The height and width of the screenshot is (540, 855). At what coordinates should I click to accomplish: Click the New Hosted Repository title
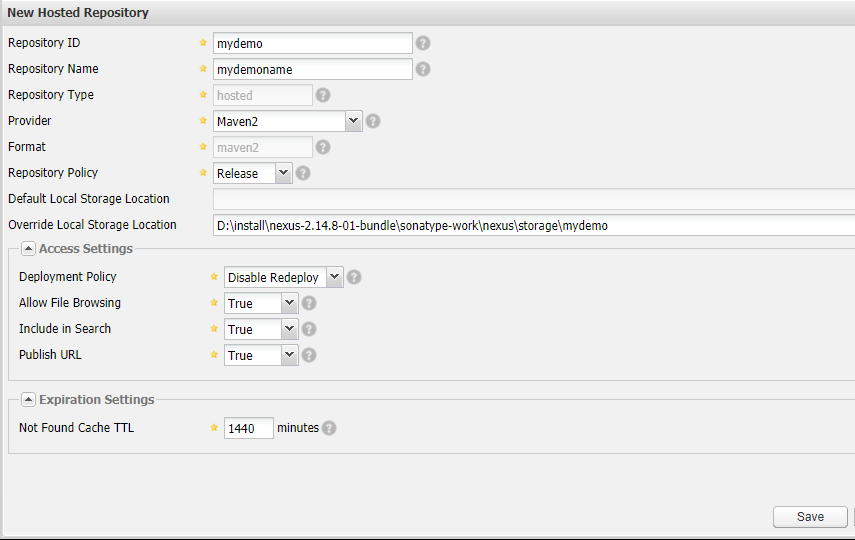pyautogui.click(x=78, y=13)
